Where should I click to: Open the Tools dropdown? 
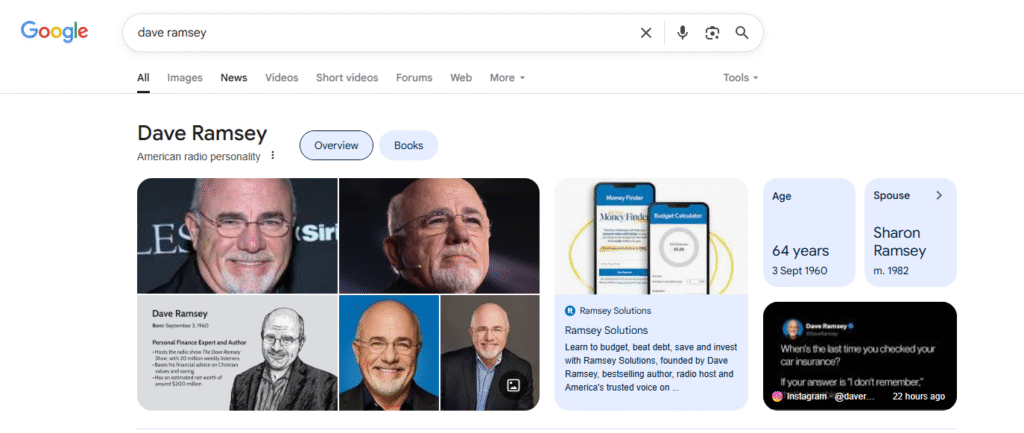tap(740, 78)
